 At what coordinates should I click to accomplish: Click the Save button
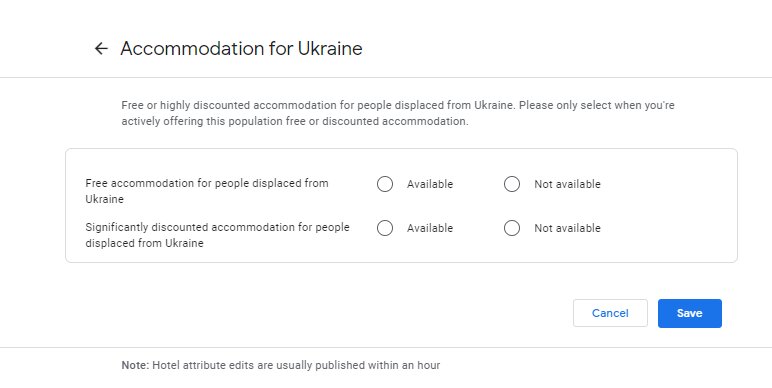[690, 313]
